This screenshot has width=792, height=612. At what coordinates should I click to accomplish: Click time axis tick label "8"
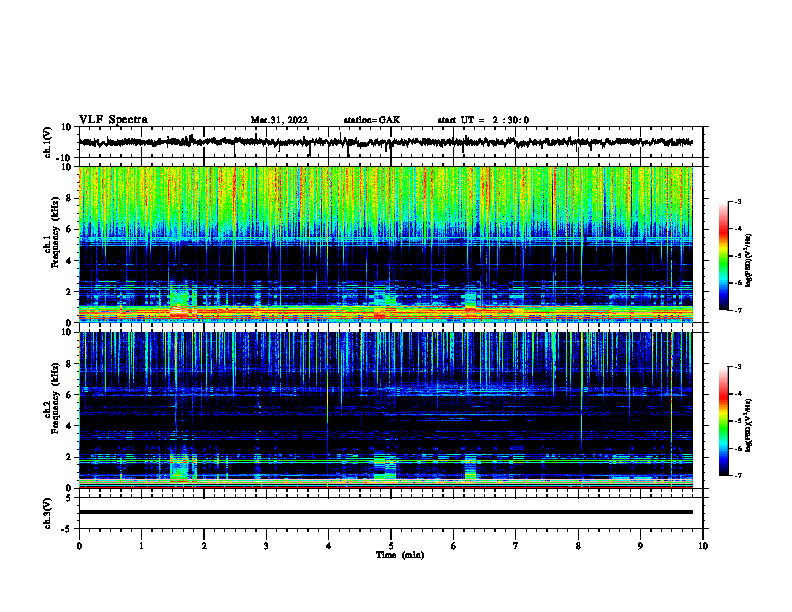(x=578, y=546)
